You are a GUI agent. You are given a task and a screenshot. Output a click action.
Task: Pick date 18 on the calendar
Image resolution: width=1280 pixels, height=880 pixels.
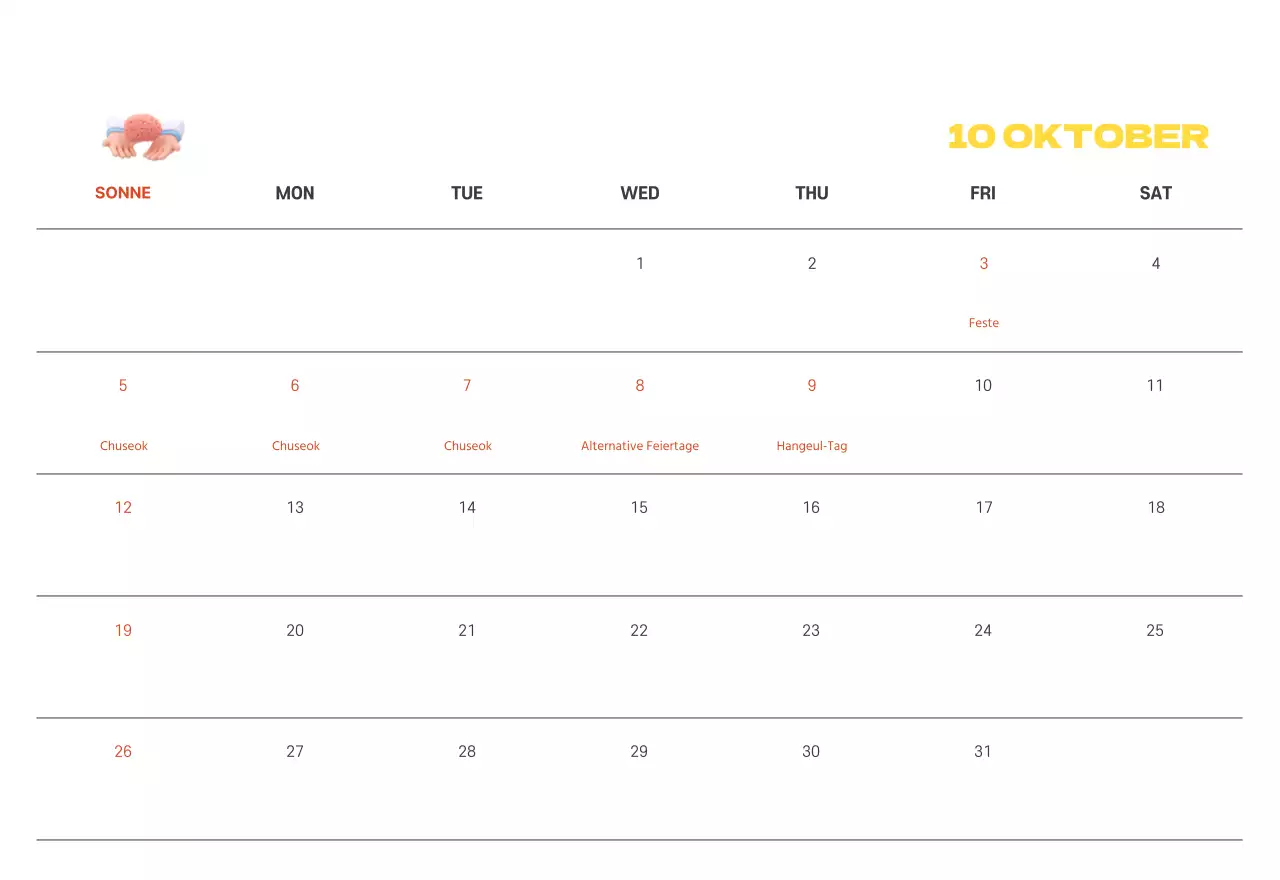tap(1156, 508)
